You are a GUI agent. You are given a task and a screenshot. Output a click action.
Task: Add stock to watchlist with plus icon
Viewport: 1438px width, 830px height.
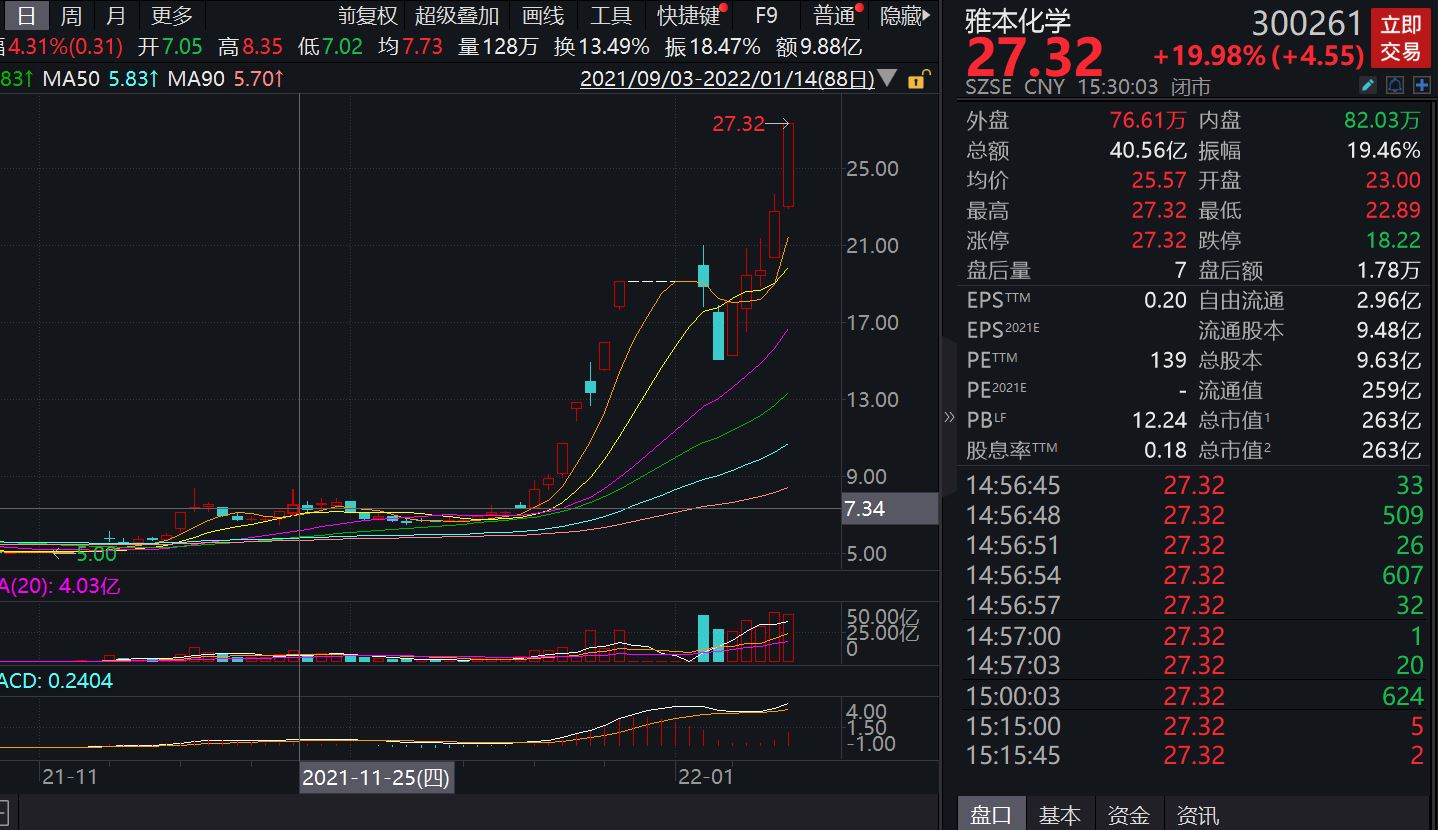click(x=1422, y=85)
